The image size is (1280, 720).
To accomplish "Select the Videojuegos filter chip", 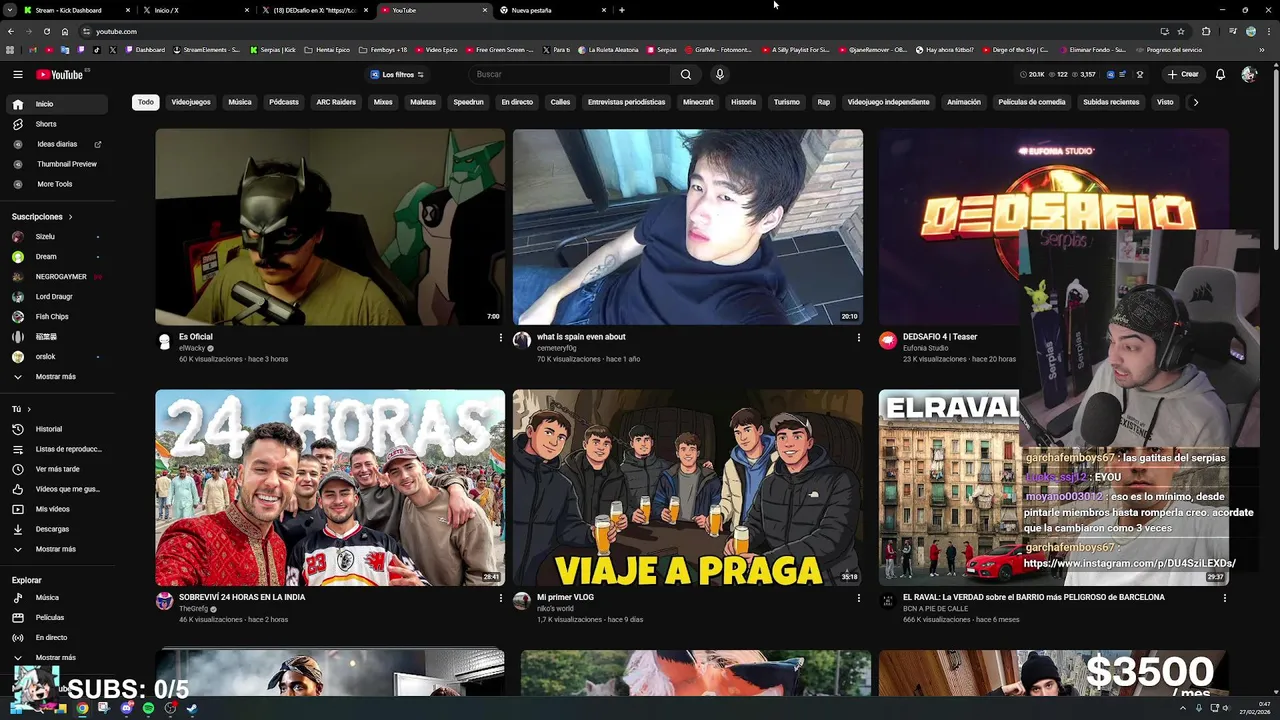I will point(191,102).
